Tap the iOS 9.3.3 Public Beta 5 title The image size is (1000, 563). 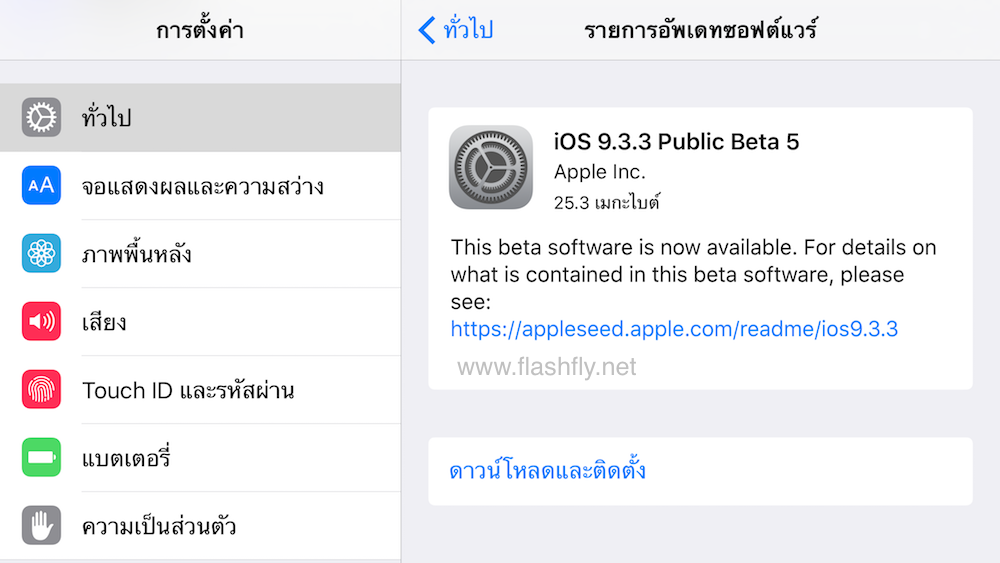676,142
